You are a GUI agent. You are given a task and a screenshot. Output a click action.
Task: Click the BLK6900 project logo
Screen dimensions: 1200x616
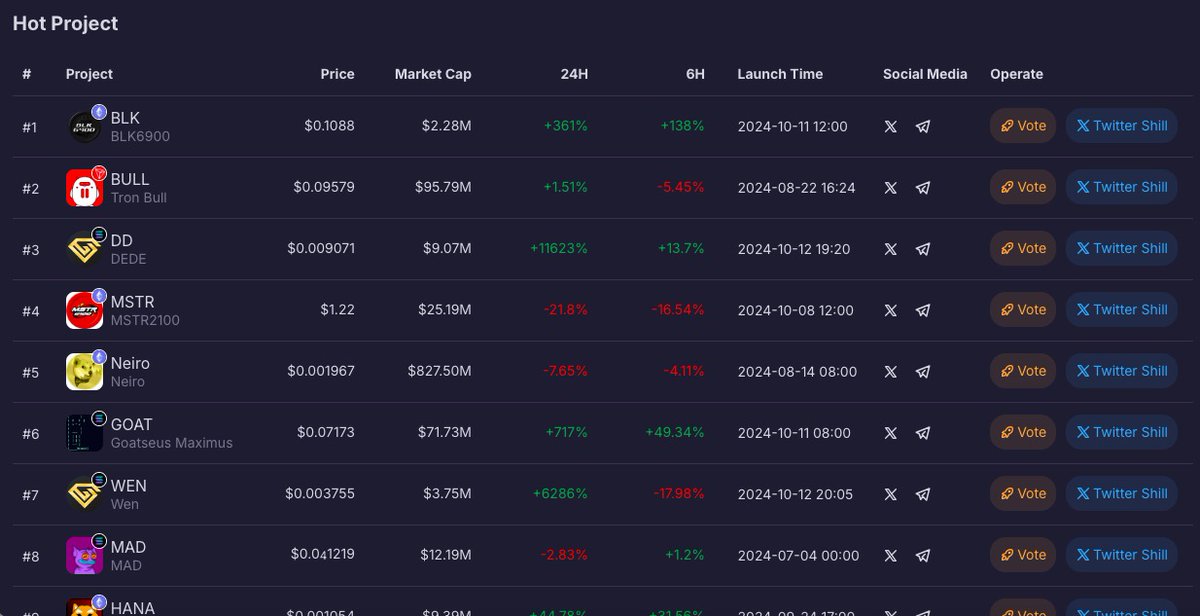tap(84, 127)
